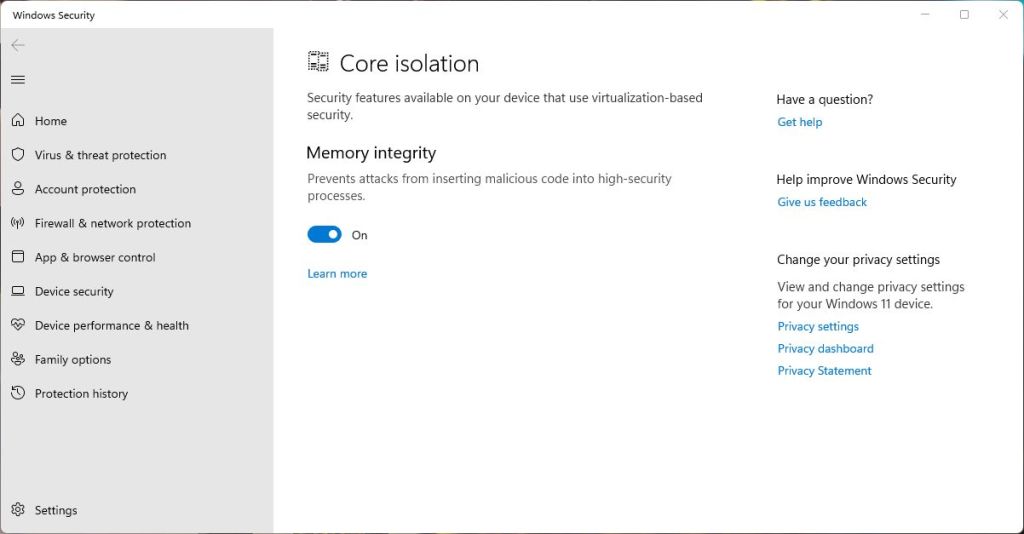The image size is (1024, 534).
Task: Open the Give us feedback link
Action: pos(822,202)
